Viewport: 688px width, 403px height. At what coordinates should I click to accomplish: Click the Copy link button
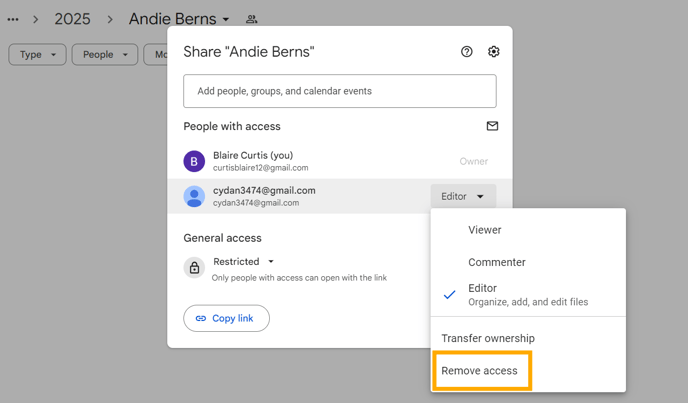coord(226,318)
